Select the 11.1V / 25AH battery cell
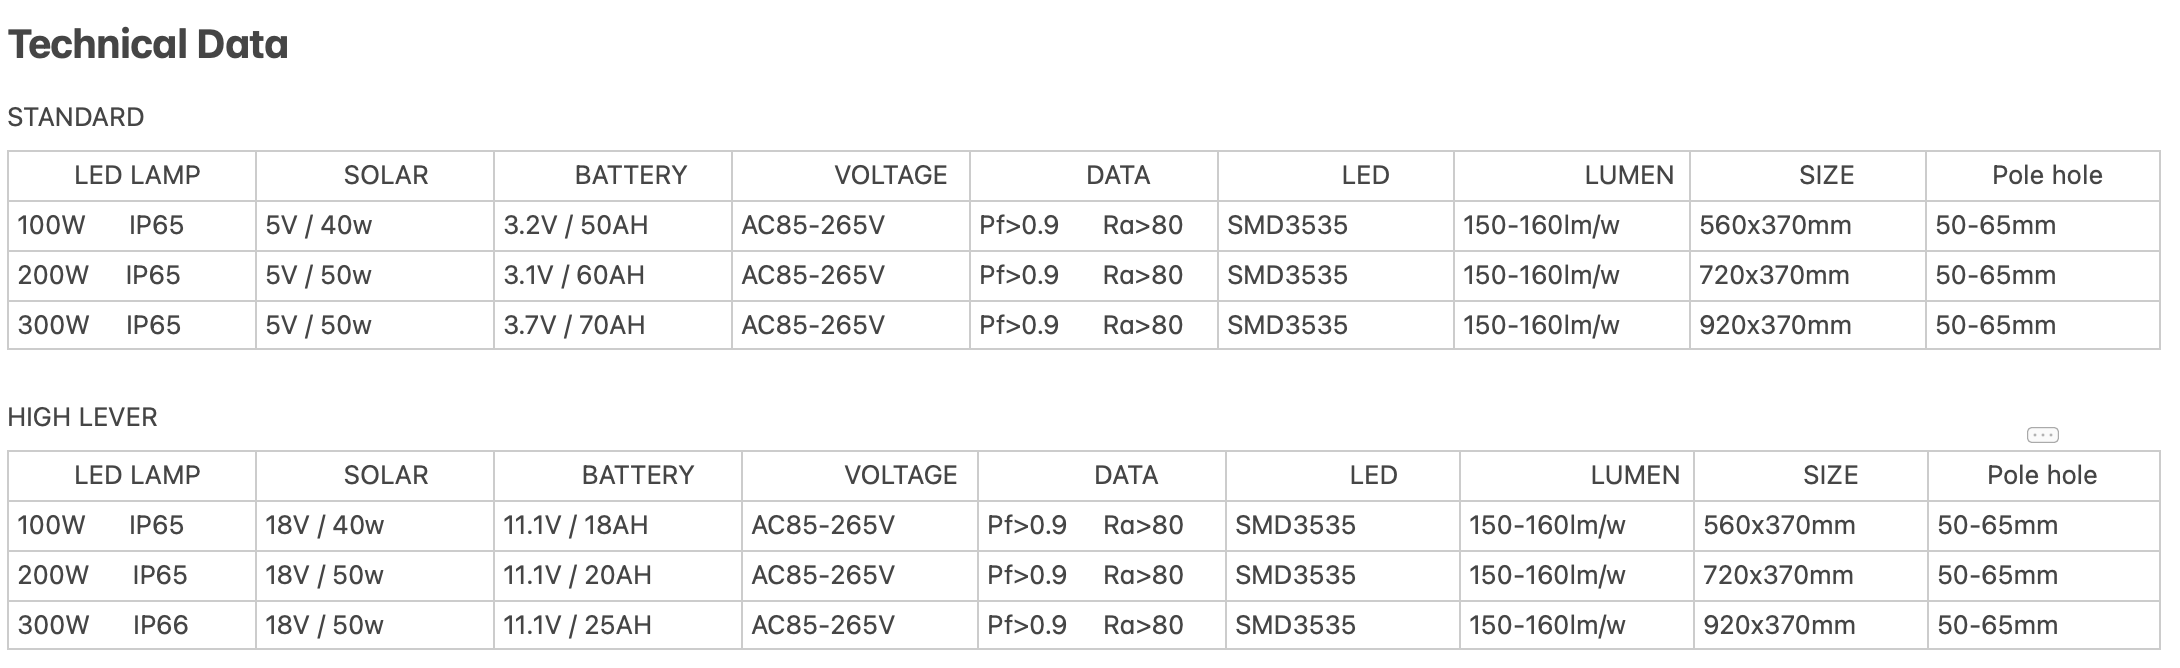The height and width of the screenshot is (668, 2180). (577, 625)
